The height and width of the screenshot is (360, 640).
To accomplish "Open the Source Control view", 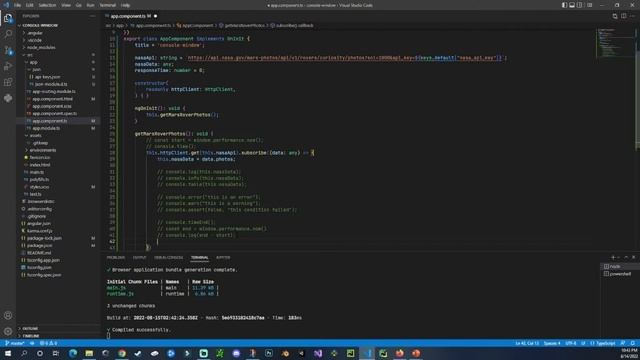I will (8, 50).
